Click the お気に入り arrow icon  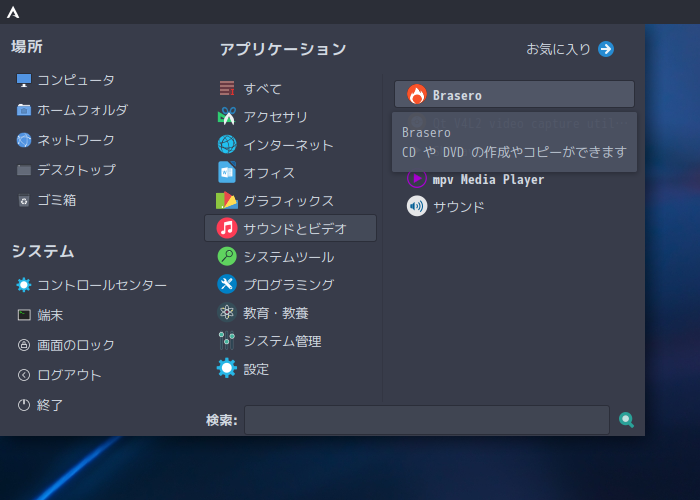(606, 49)
